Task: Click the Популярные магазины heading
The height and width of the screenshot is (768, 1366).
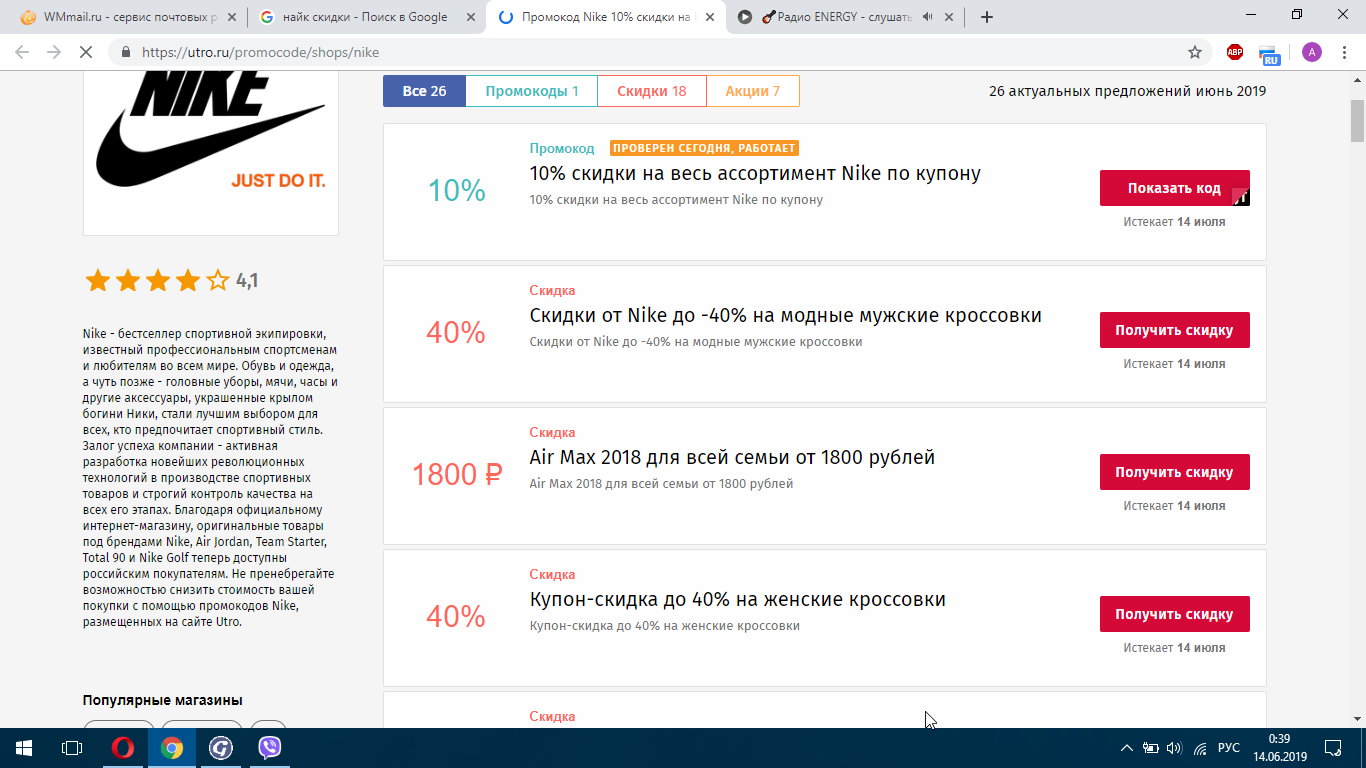Action: pos(162,700)
